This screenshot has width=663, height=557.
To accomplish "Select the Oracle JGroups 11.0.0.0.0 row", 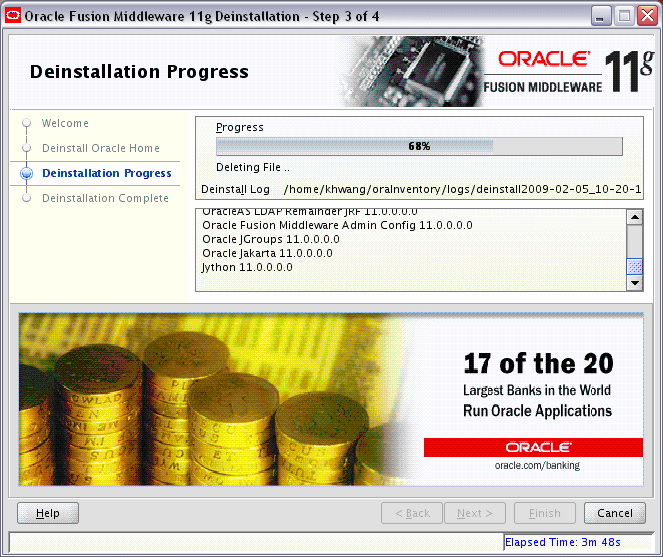I will tap(271, 239).
